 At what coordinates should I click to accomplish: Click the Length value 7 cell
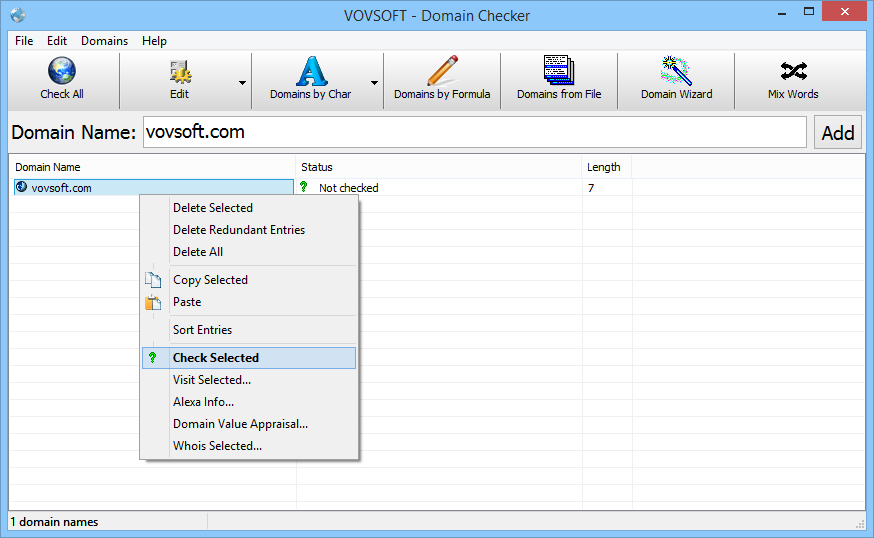591,188
